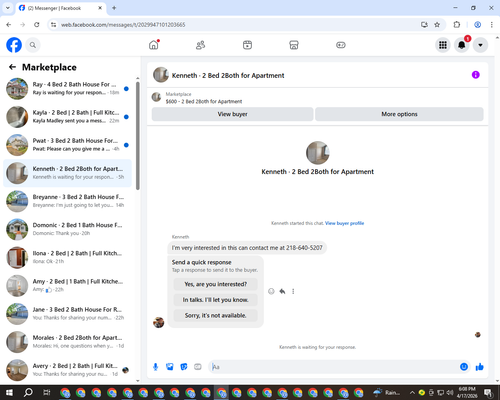Send quick response 'Yes, are you interested?'
The height and width of the screenshot is (400, 500).
(x=215, y=284)
